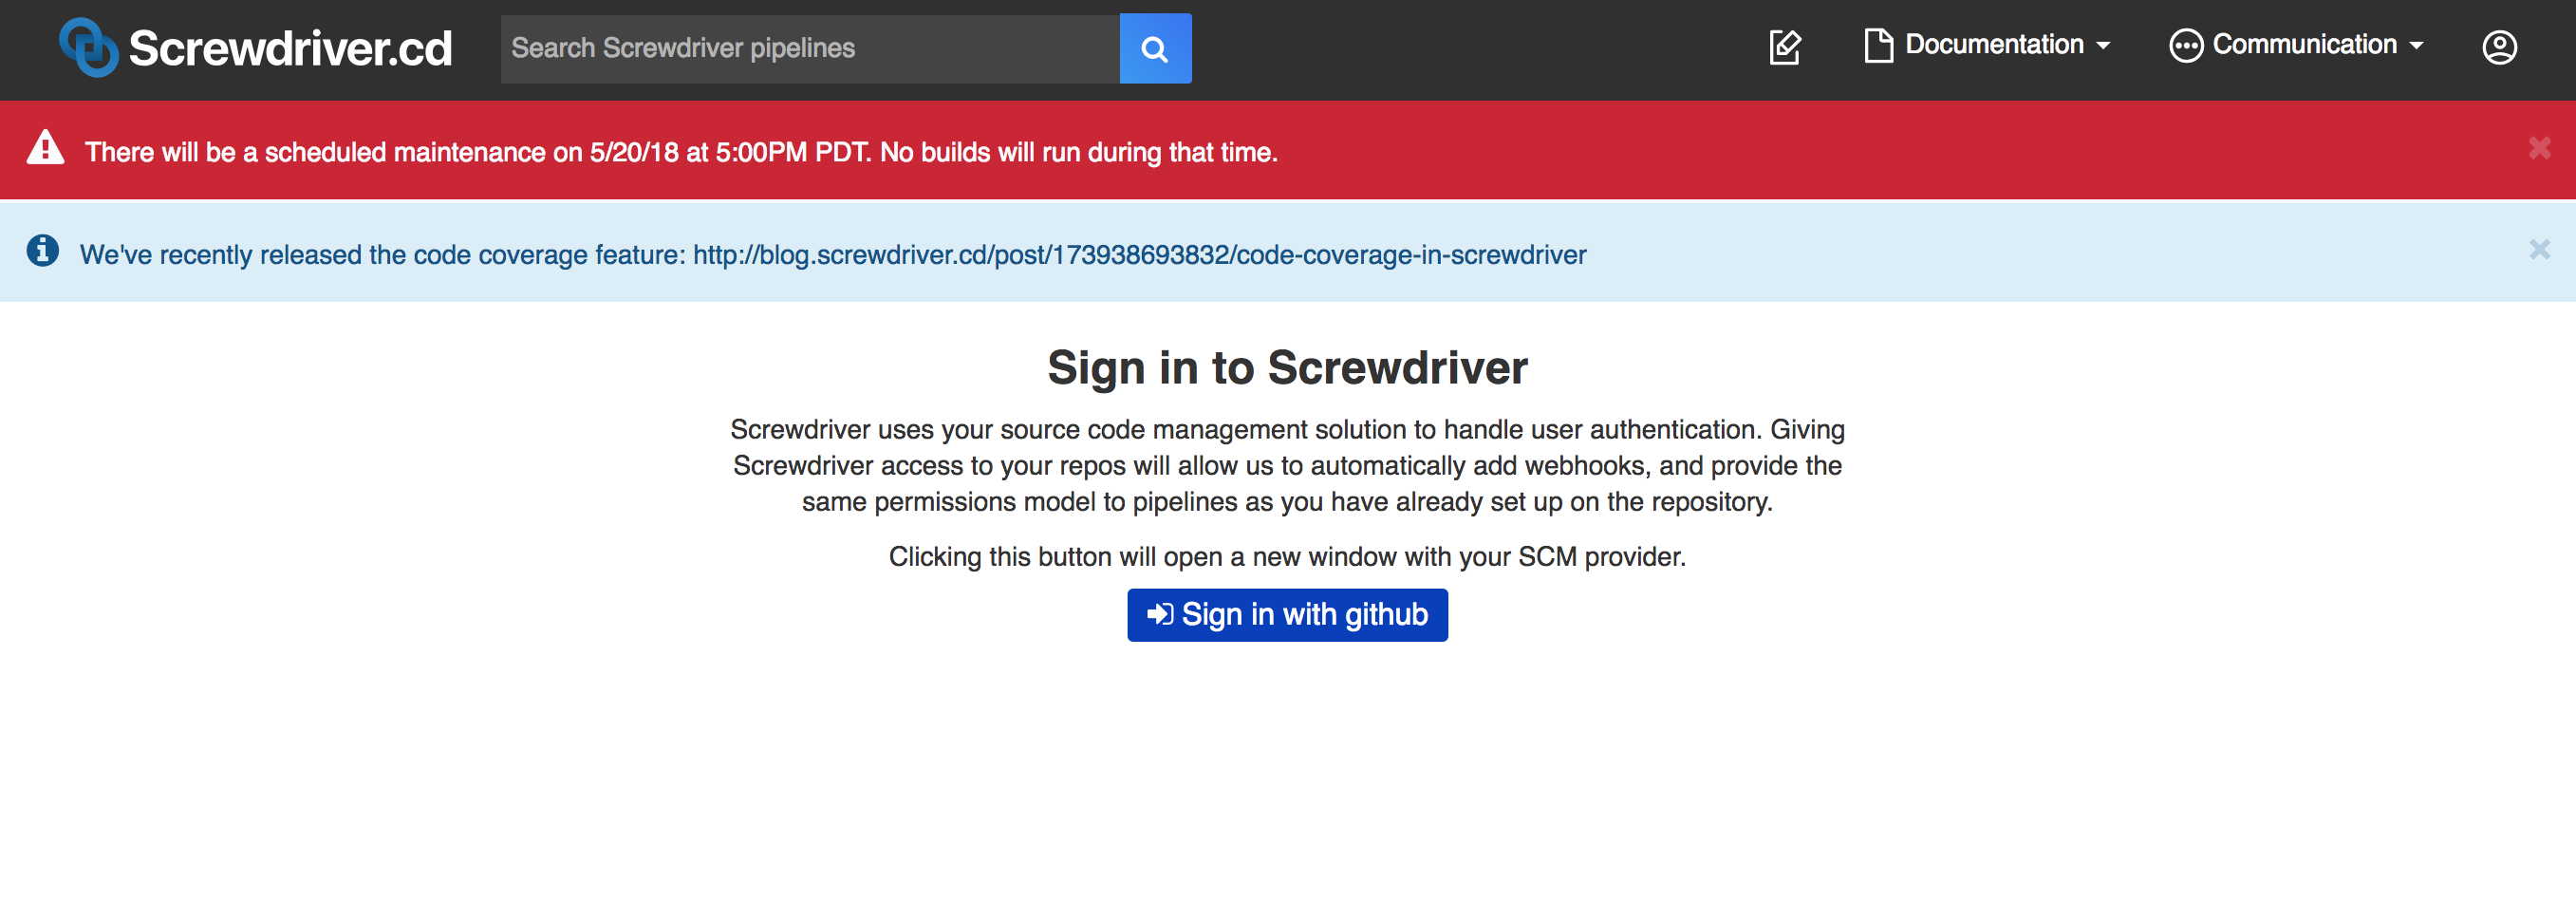Open the code coverage blog post link

[x=1139, y=255]
